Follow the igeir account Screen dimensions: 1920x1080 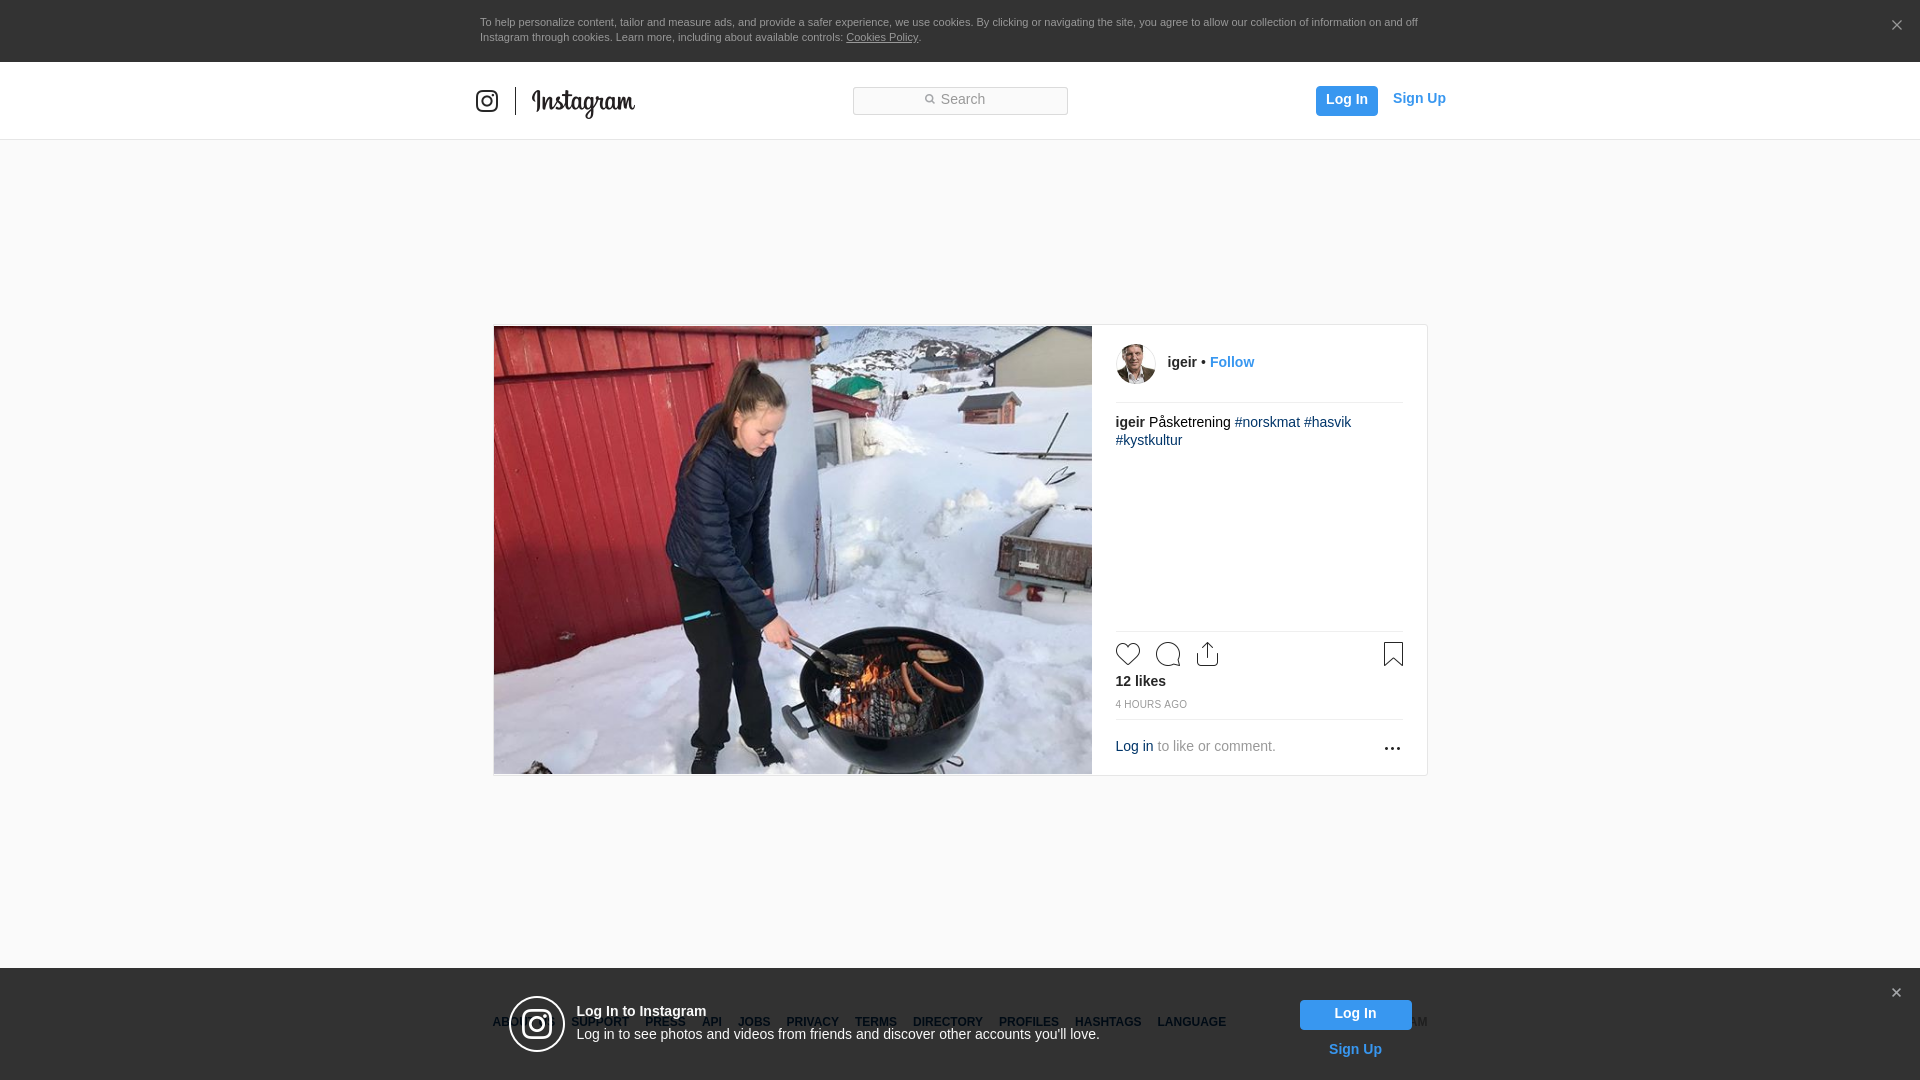point(1232,362)
